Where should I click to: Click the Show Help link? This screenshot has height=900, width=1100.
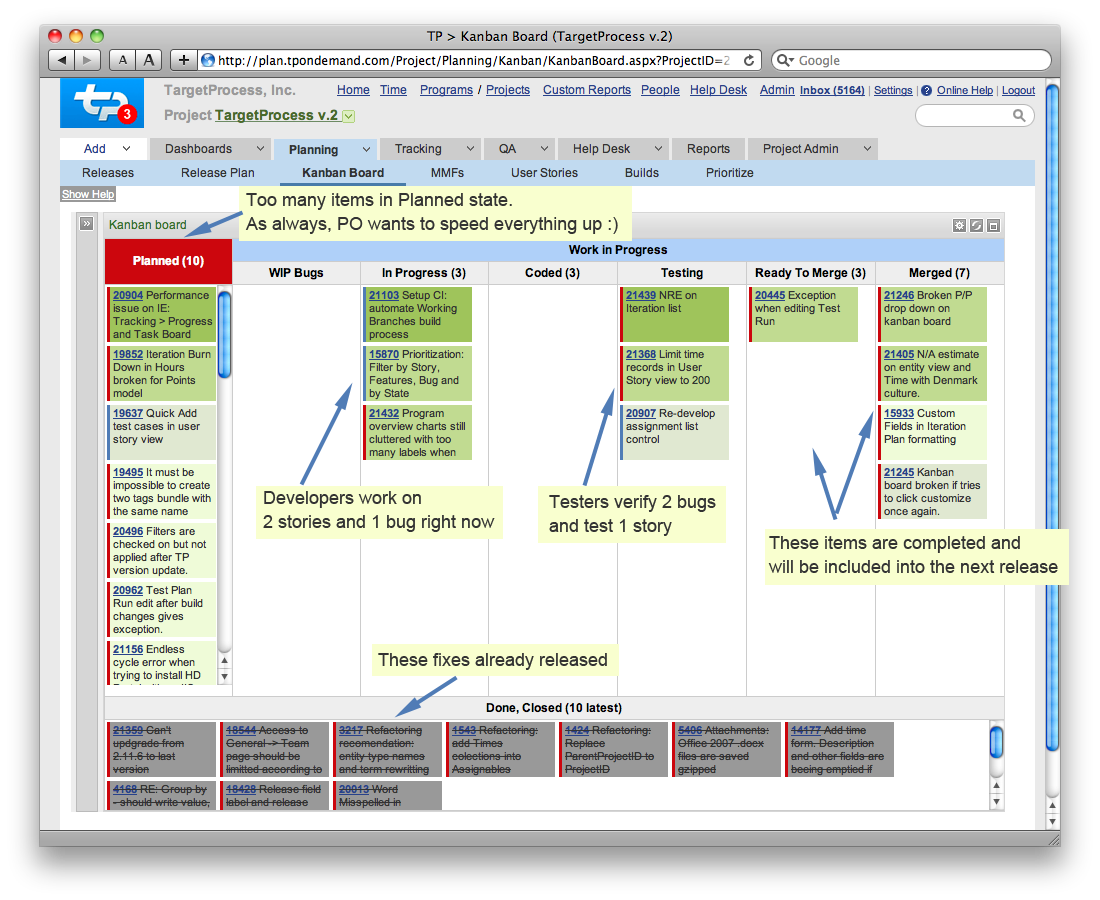[88, 194]
